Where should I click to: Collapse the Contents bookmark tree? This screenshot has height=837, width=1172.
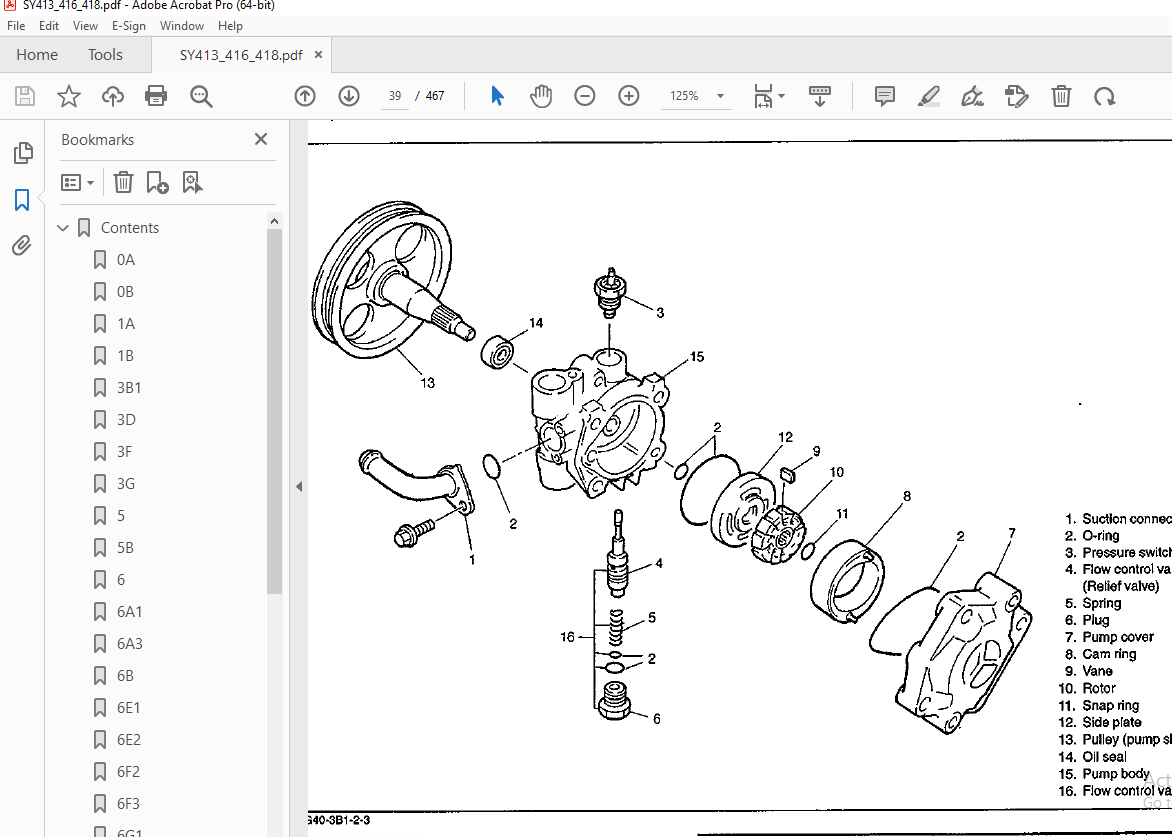click(63, 228)
